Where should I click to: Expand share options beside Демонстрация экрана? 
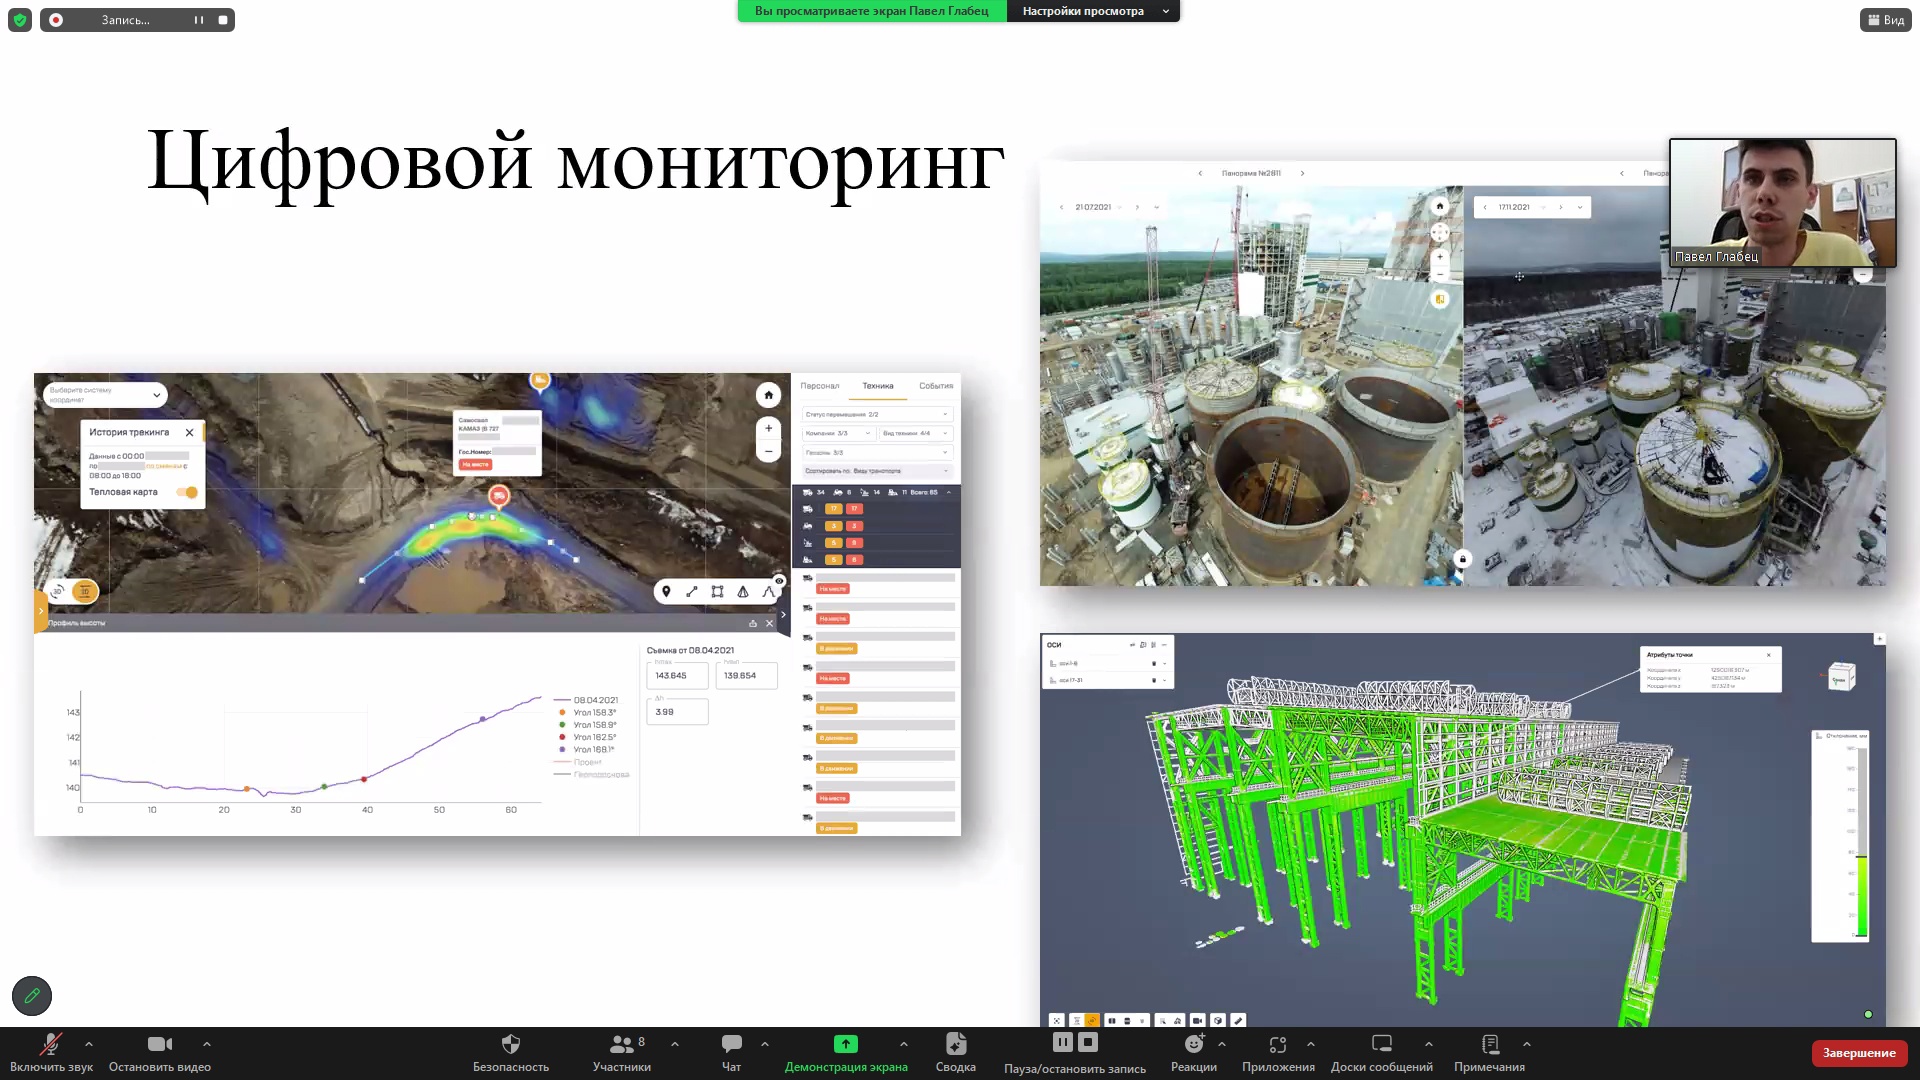[x=904, y=1044]
